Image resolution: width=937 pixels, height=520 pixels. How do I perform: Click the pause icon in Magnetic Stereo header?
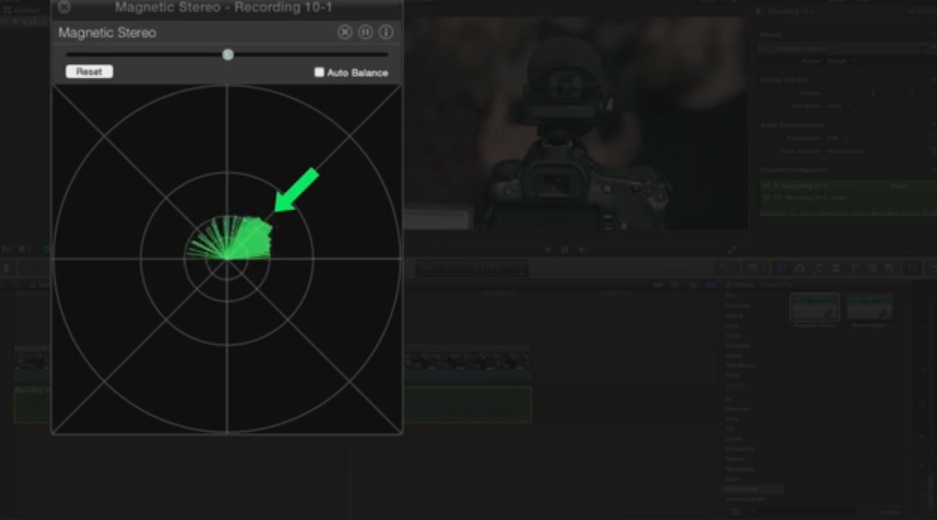coord(365,32)
